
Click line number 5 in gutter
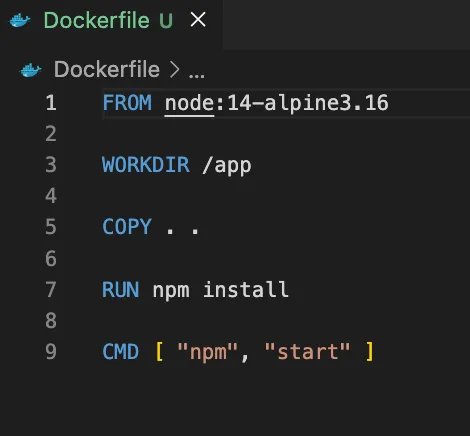click(51, 227)
